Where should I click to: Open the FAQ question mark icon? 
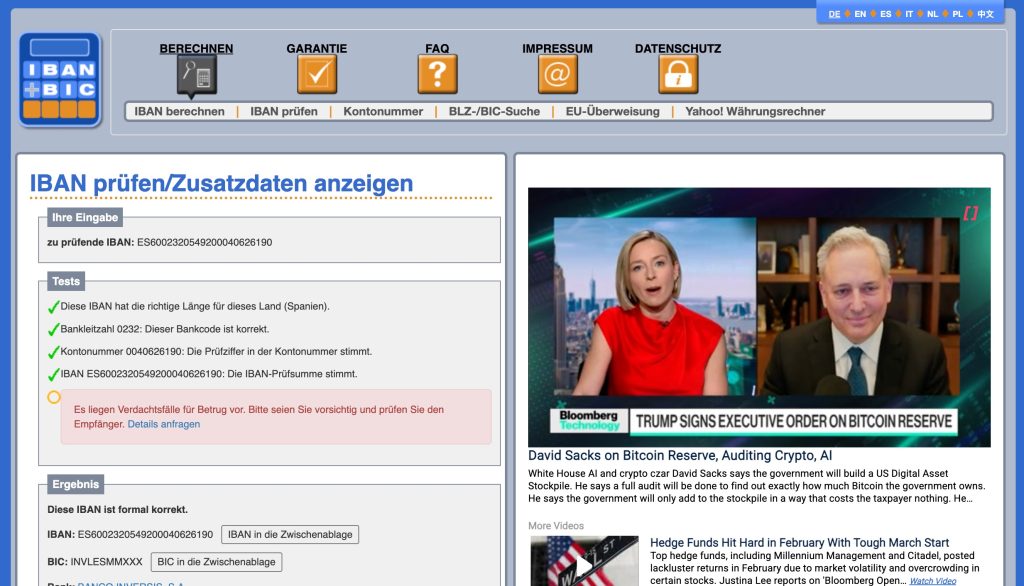coord(437,74)
